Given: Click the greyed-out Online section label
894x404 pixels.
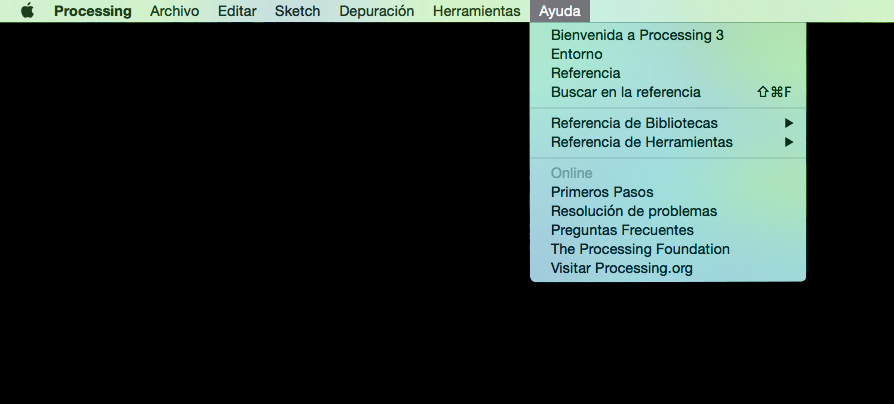Looking at the screenshot, I should [572, 173].
